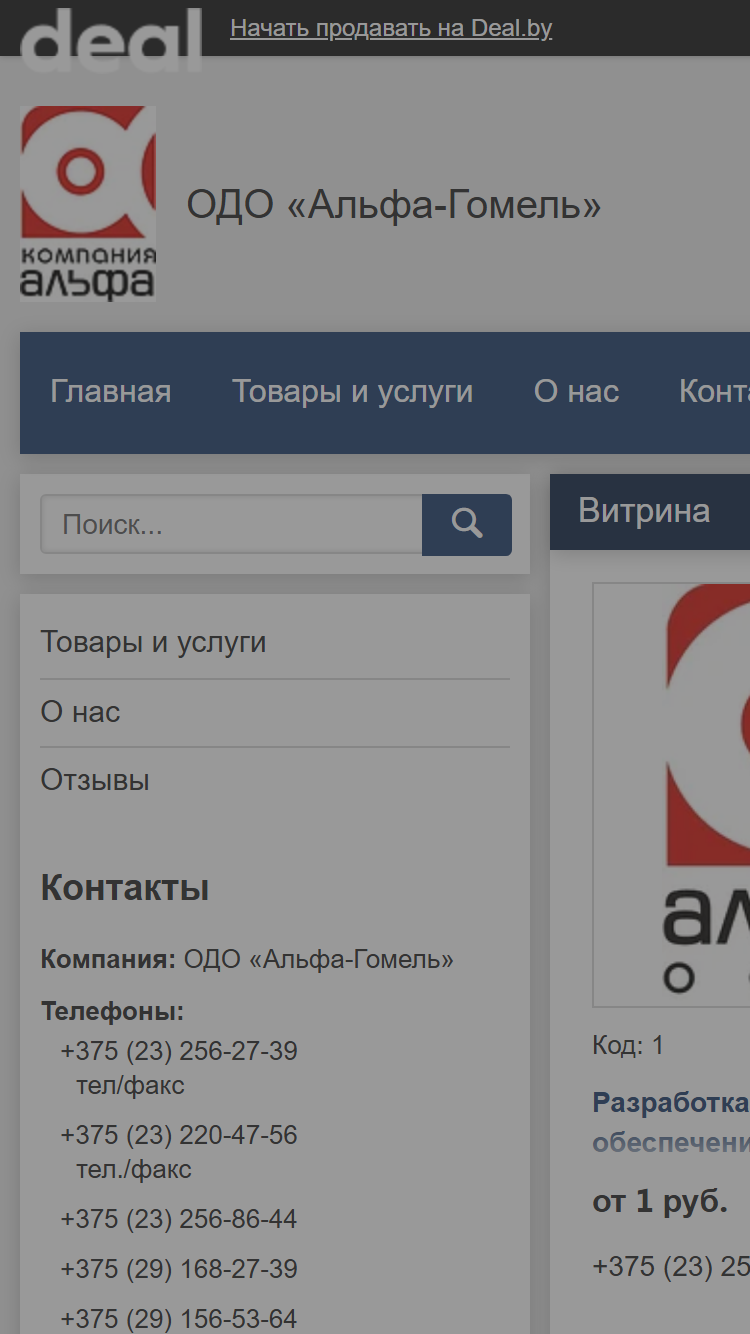
Task: Open 'Начать продавать на Deal.by' link
Action: pyautogui.click(x=391, y=28)
